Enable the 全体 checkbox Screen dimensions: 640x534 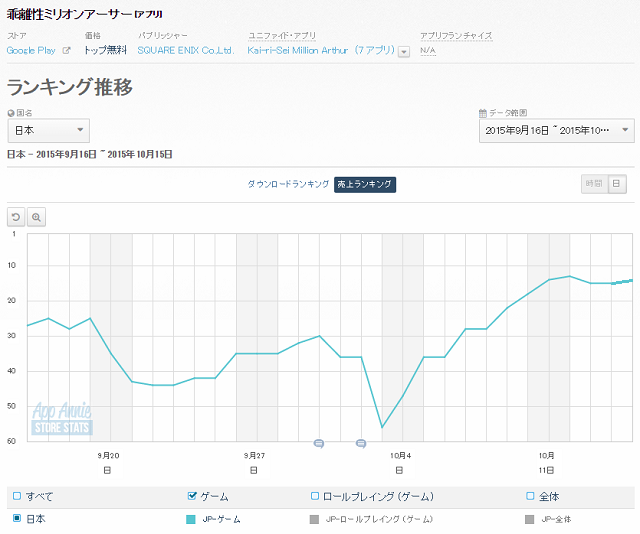pos(530,496)
